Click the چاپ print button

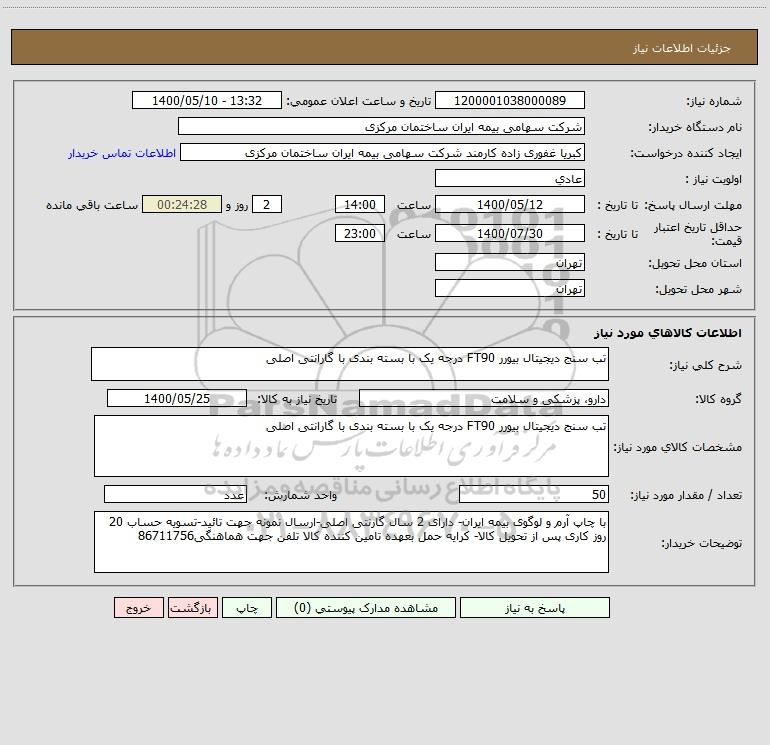pyautogui.click(x=247, y=607)
